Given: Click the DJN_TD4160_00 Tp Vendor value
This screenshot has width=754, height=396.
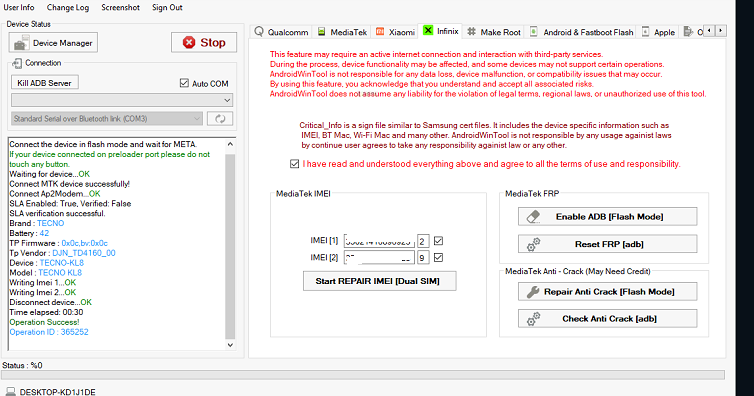Looking at the screenshot, I should pos(84,253).
